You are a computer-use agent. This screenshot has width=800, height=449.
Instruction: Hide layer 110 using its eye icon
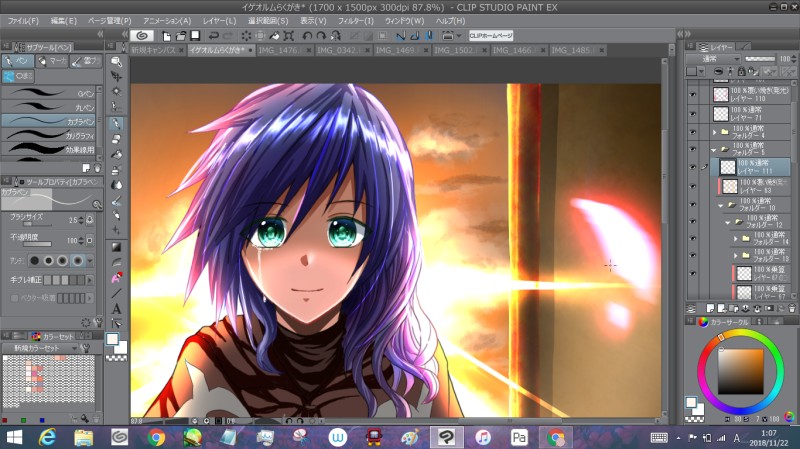692,95
